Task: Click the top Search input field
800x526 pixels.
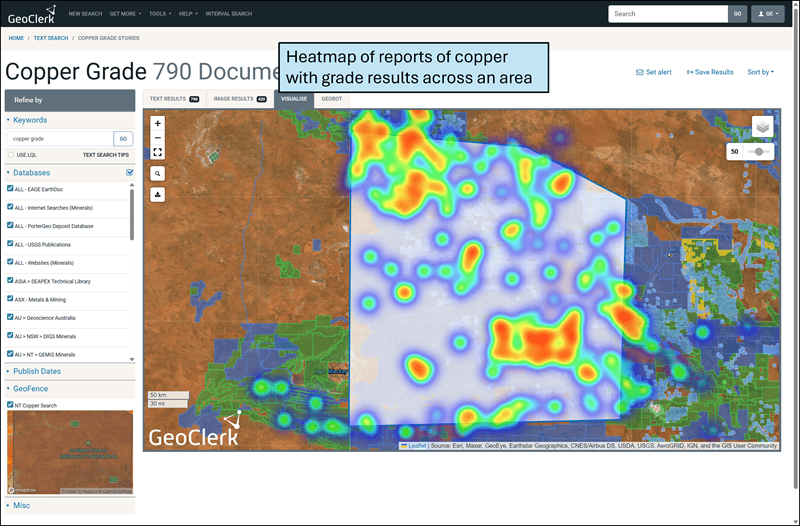Action: point(667,14)
